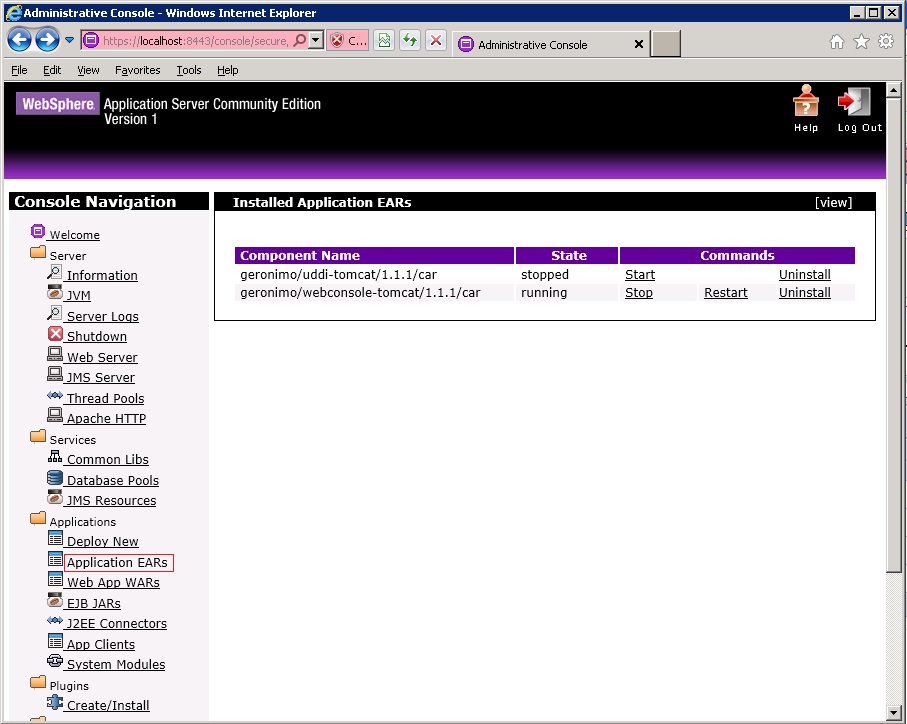Click the Stop loading X icon

coord(436,40)
